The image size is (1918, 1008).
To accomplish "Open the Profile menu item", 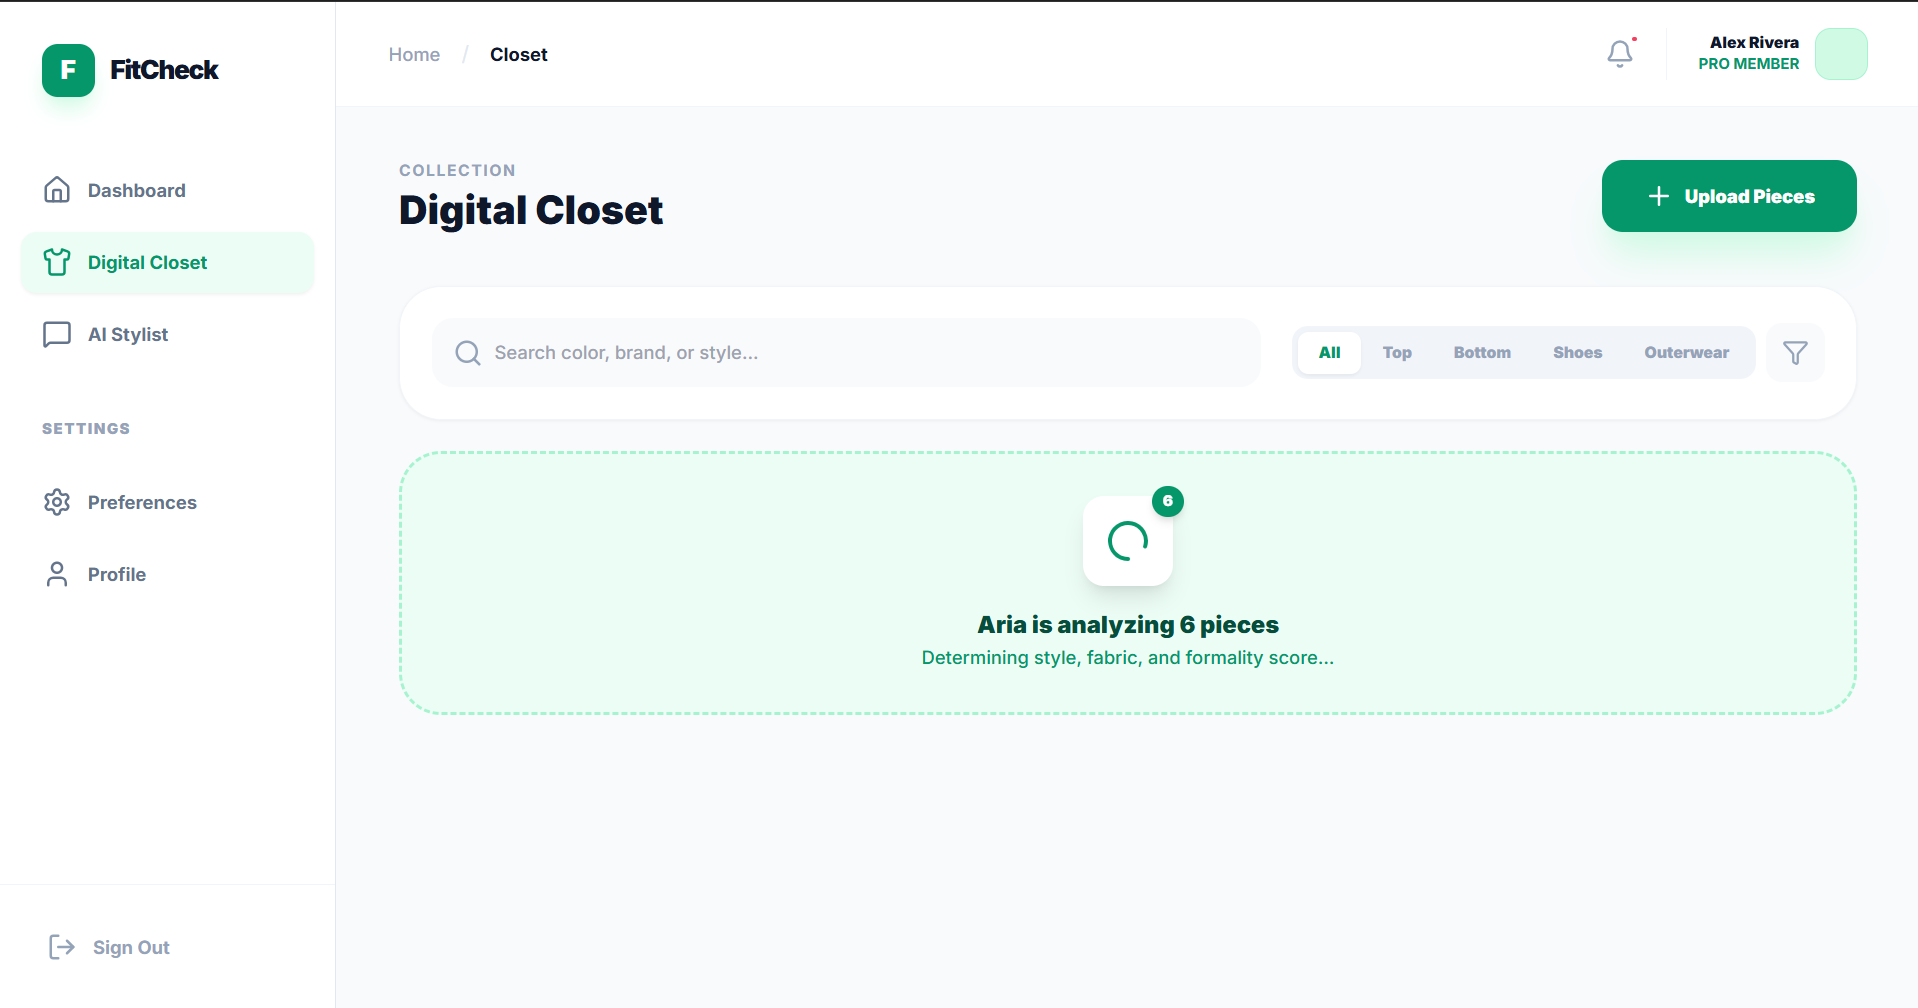I will pyautogui.click(x=167, y=574).
